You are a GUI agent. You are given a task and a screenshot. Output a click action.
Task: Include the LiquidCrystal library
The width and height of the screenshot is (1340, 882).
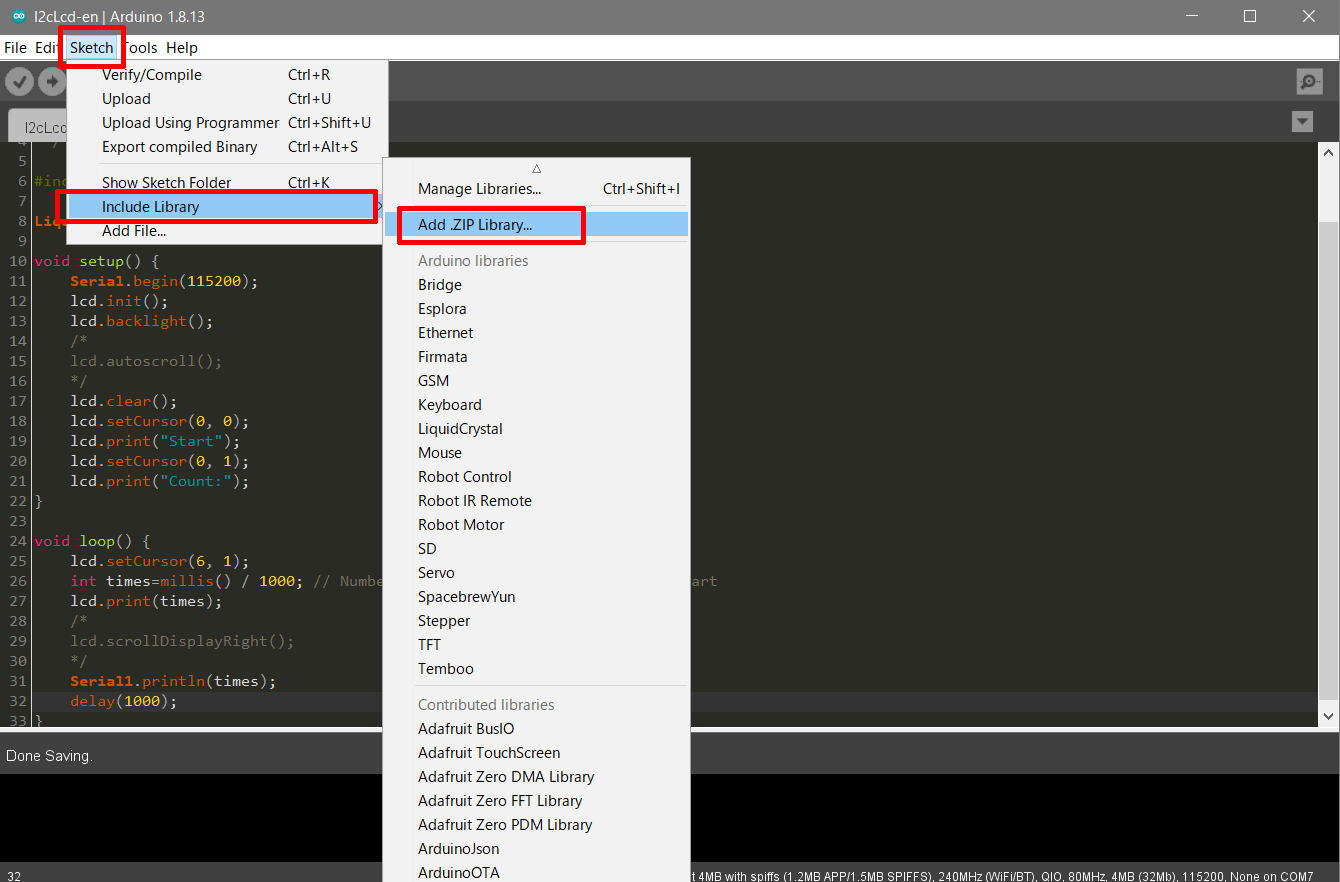[x=460, y=428]
